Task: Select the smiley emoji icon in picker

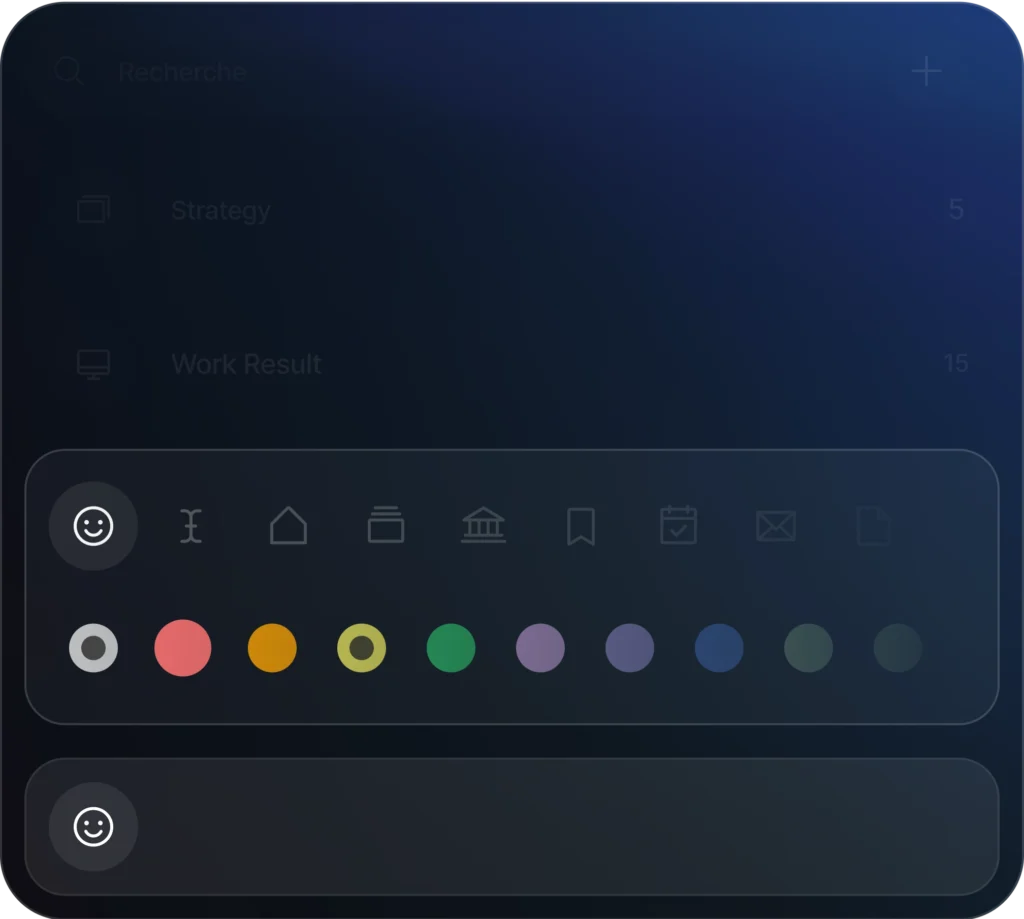Action: click(93, 526)
